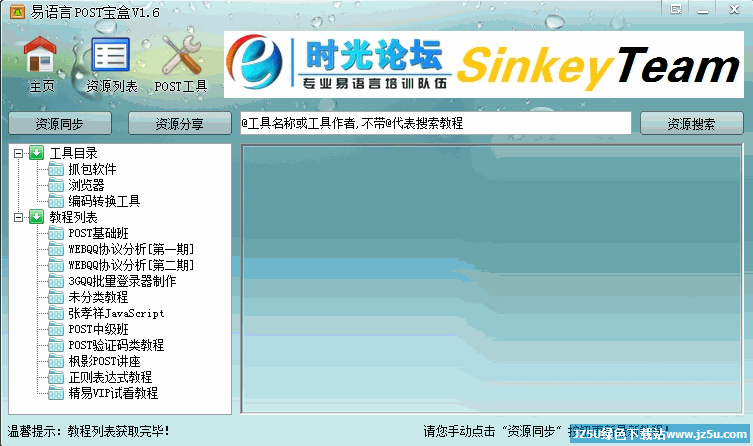Viewport: 753px width, 446px height.
Task: Click the 资源搜索 button
Action: 692,124
